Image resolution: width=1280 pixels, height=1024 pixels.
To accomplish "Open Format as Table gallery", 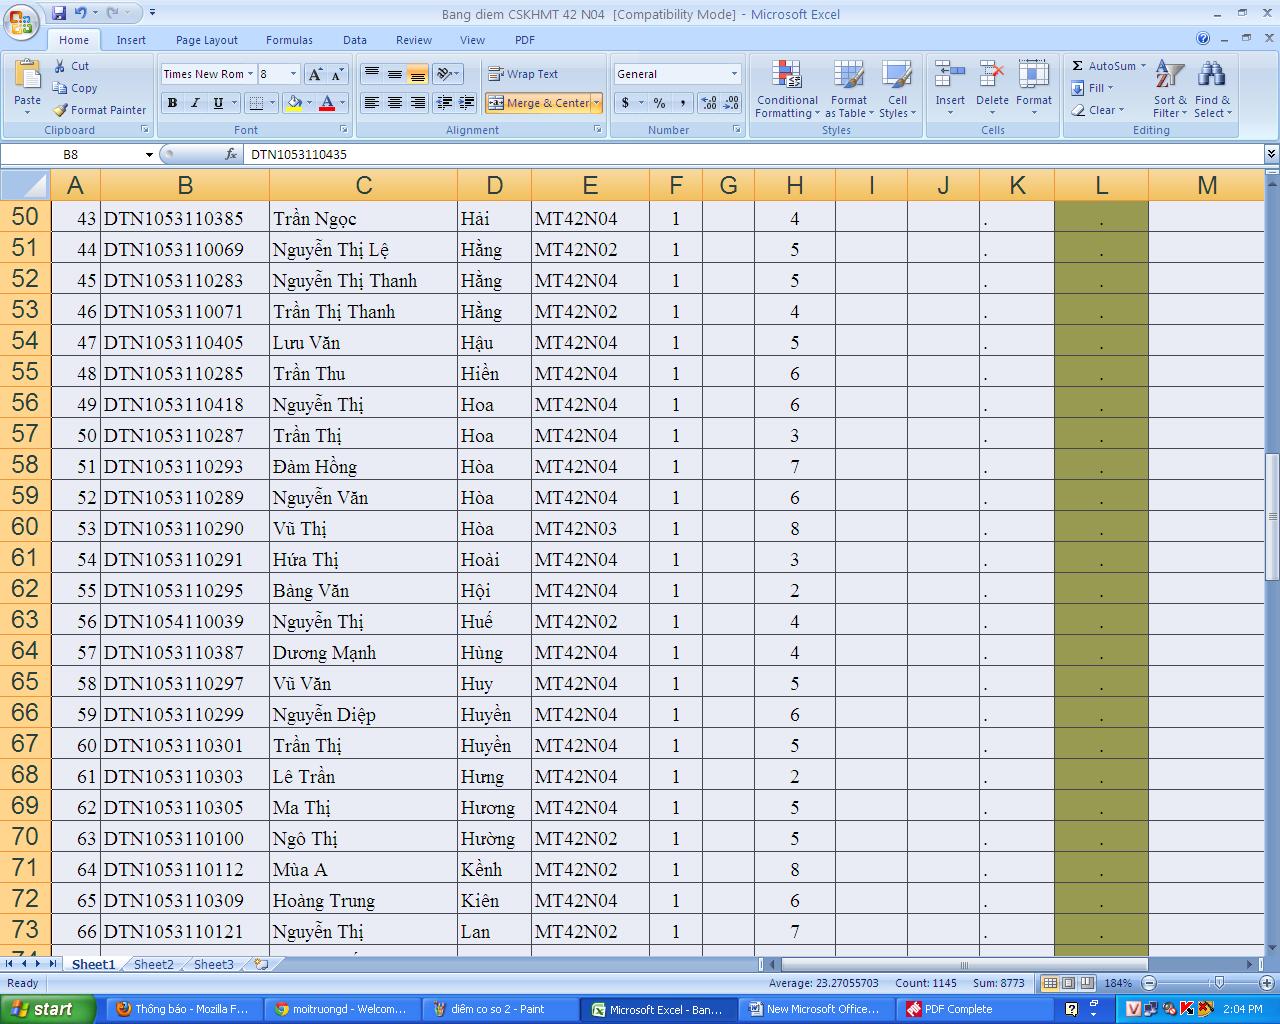I will pyautogui.click(x=849, y=89).
